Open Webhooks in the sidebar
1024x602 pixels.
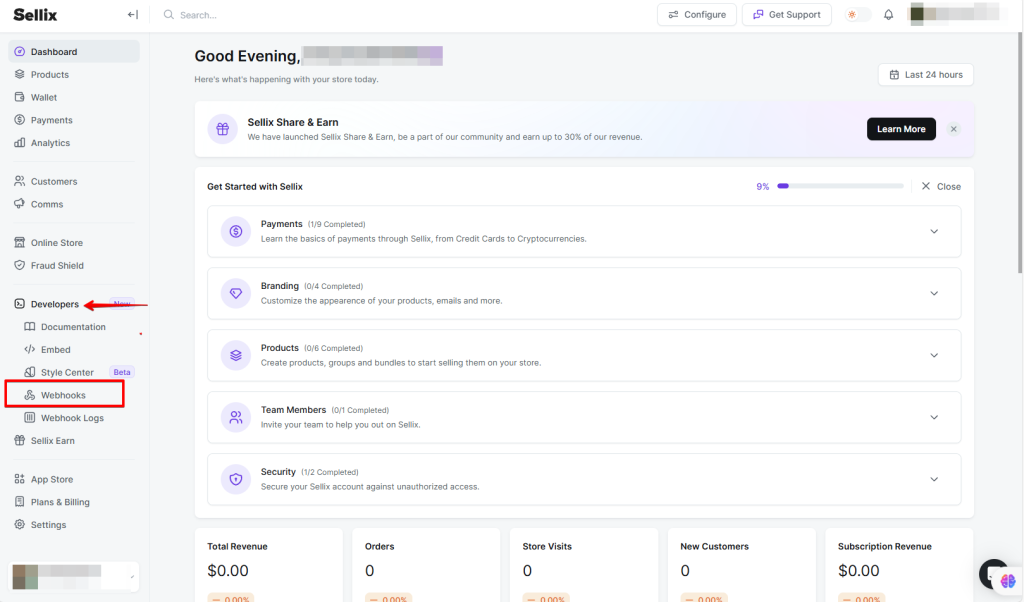tap(63, 395)
